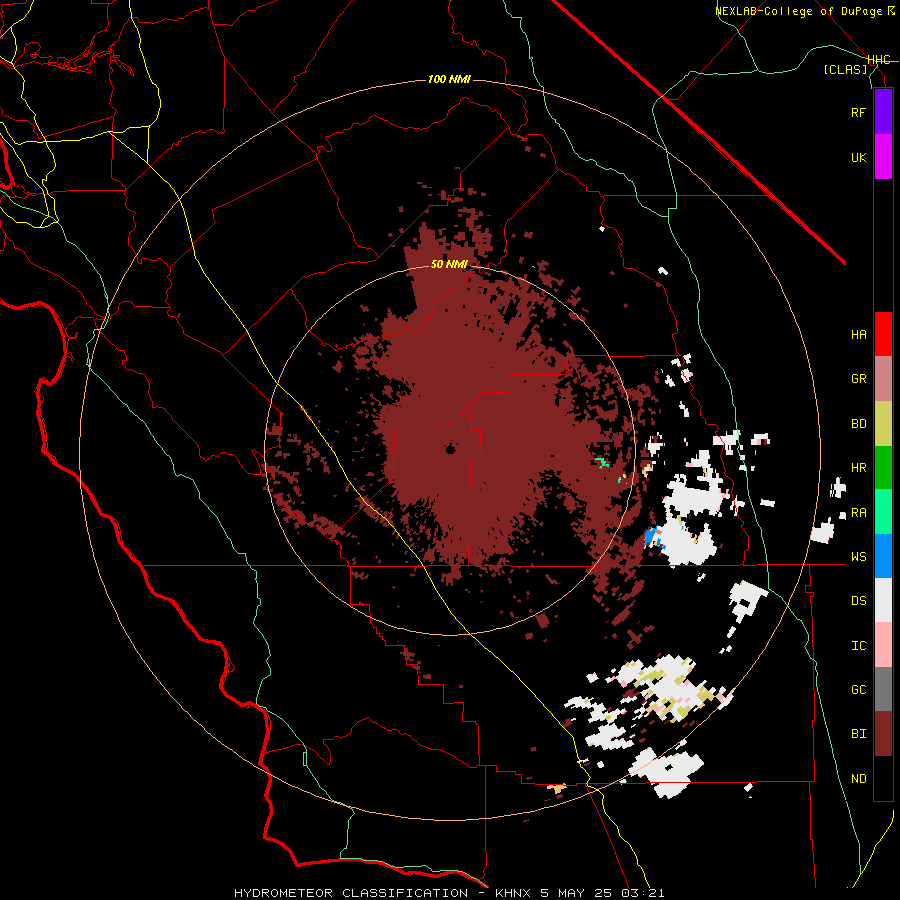900x900 pixels.
Task: Click the black radar site dot at center
Action: pyautogui.click(x=451, y=449)
